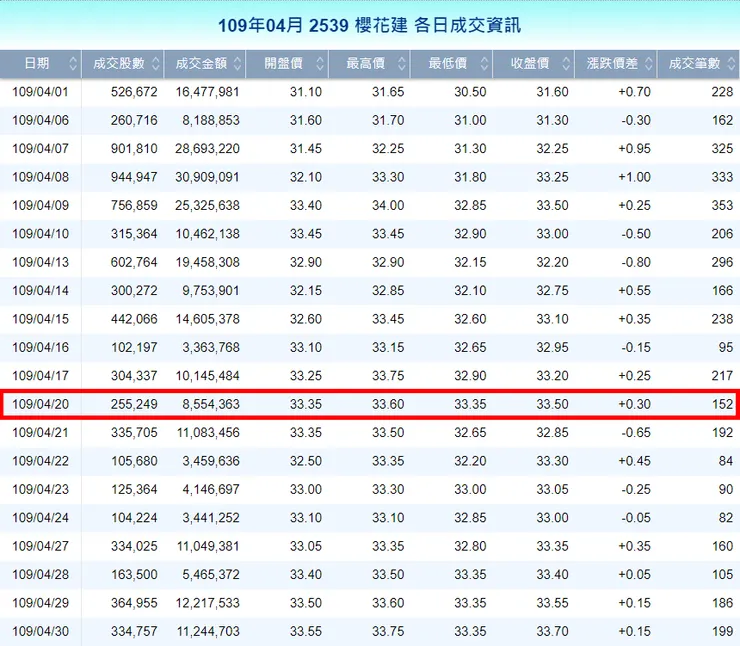Click the title 109年04月 2539 櫻花建 各日成交資訊
Image resolution: width=740 pixels, height=646 pixels.
point(370,25)
